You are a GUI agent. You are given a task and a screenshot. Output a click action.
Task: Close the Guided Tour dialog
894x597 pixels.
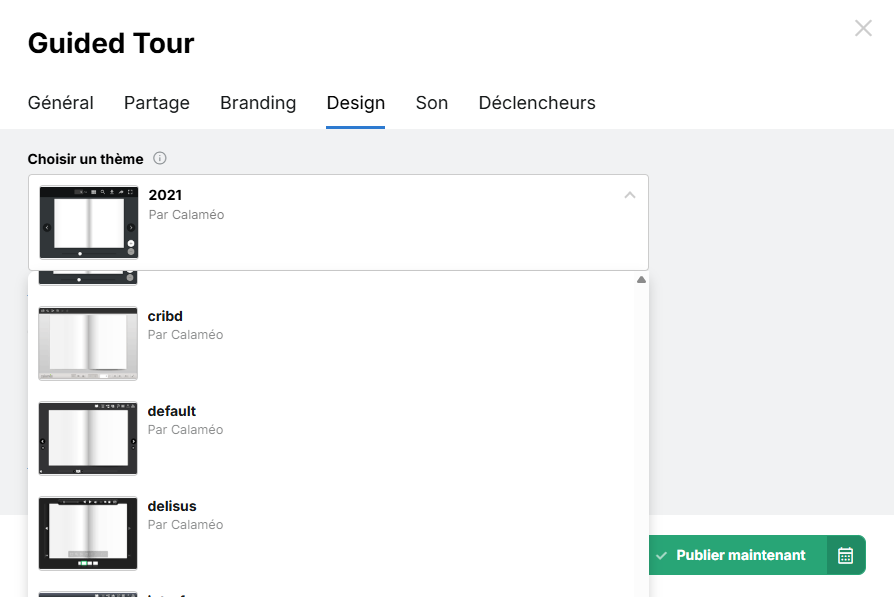(863, 28)
